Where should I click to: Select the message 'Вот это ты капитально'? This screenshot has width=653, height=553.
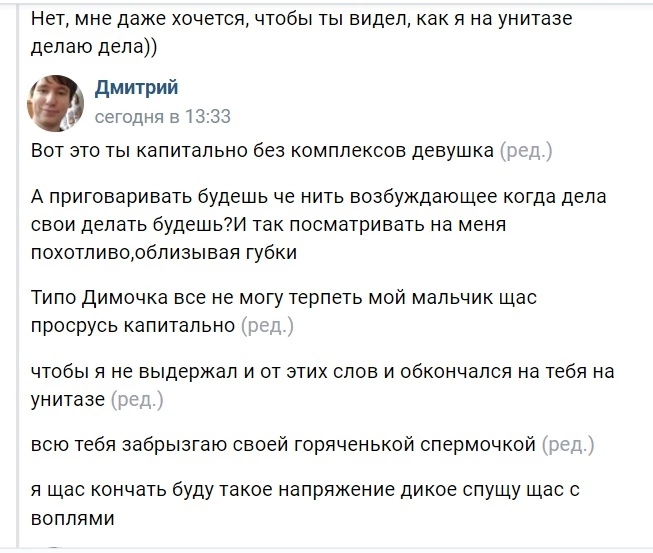coord(262,150)
